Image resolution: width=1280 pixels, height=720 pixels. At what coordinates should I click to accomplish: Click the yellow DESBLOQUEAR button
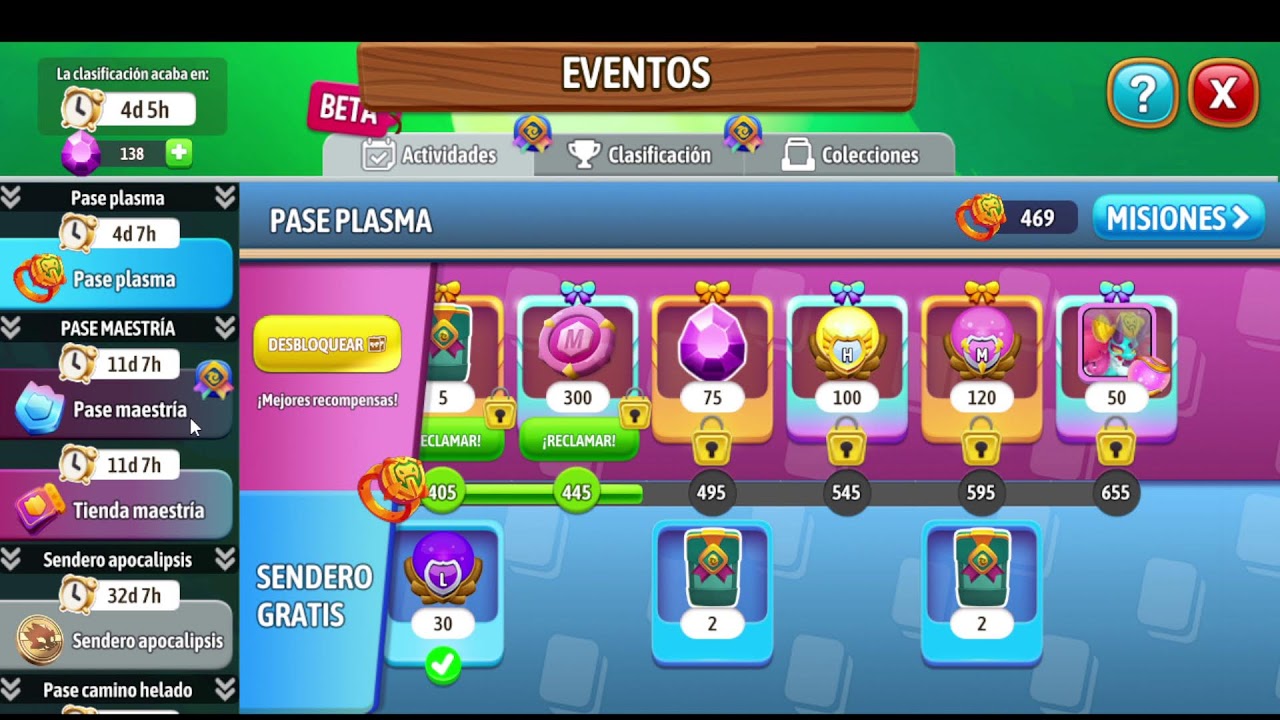coord(327,344)
